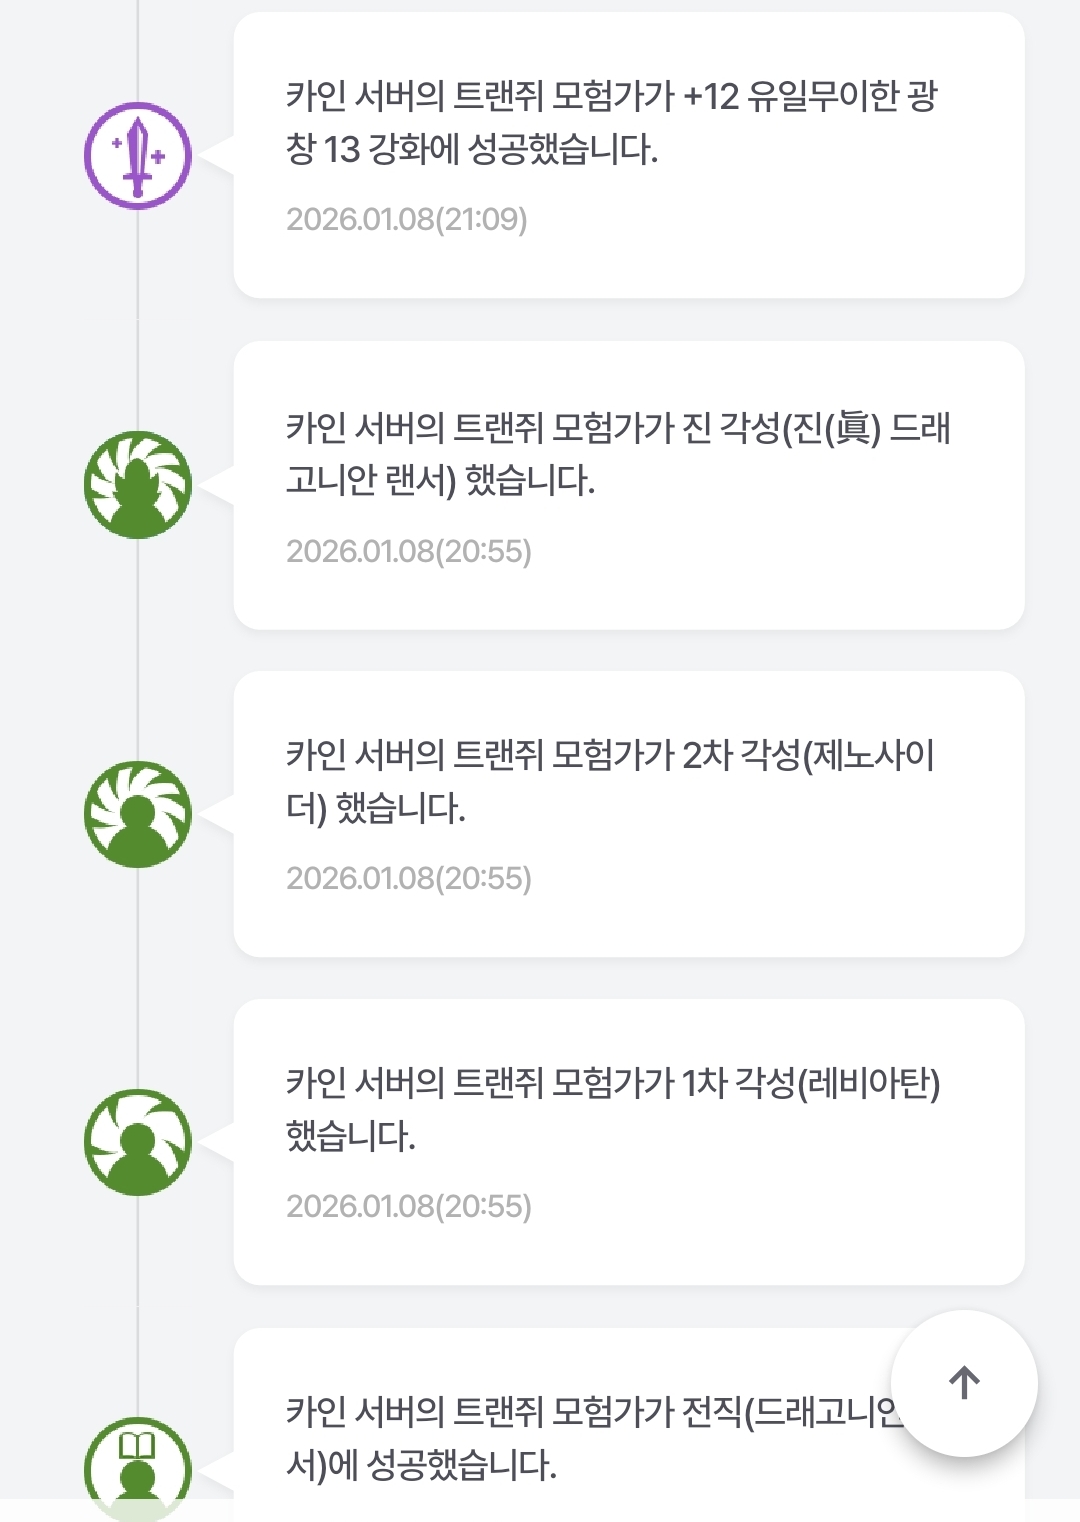Click timeline line between 2차 각성 and 1차 각성 icons

(138, 978)
